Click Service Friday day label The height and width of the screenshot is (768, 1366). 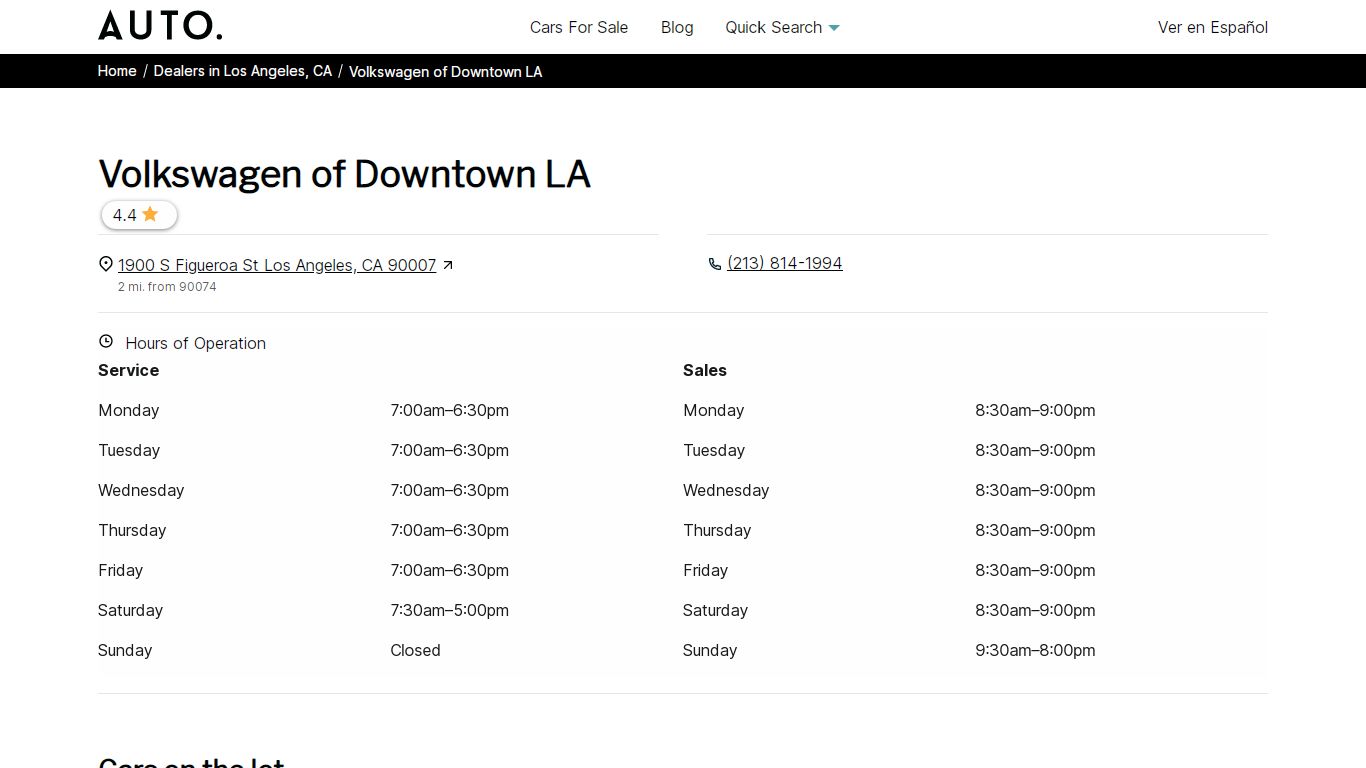[121, 570]
